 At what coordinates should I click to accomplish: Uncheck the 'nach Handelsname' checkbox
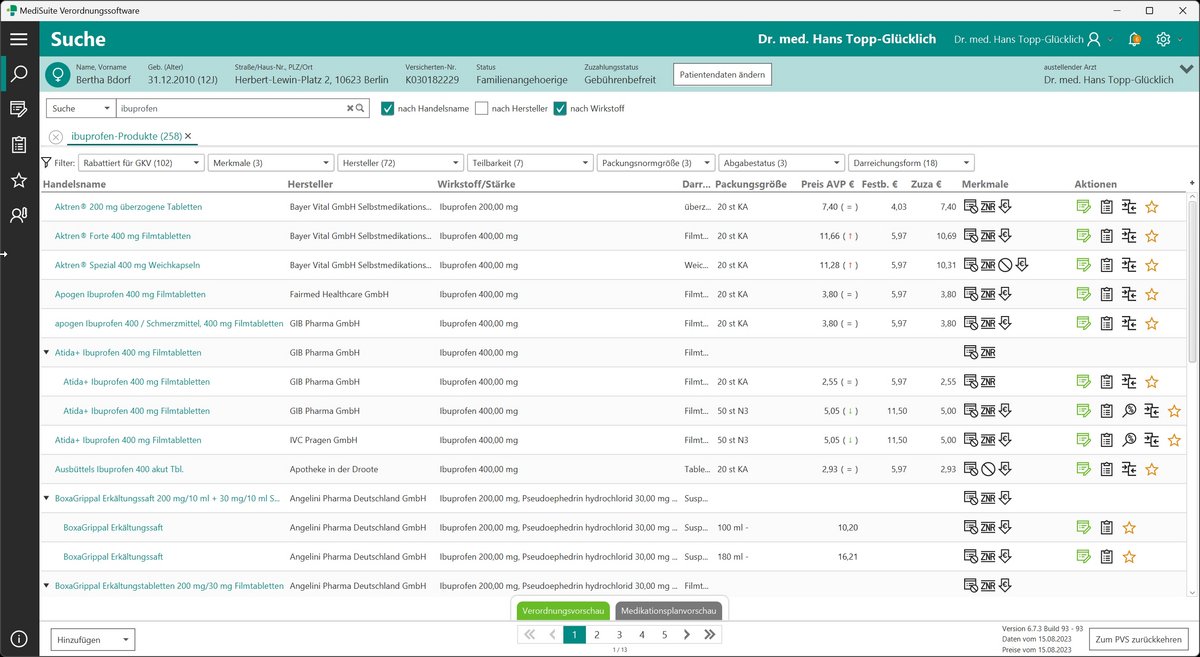point(388,108)
